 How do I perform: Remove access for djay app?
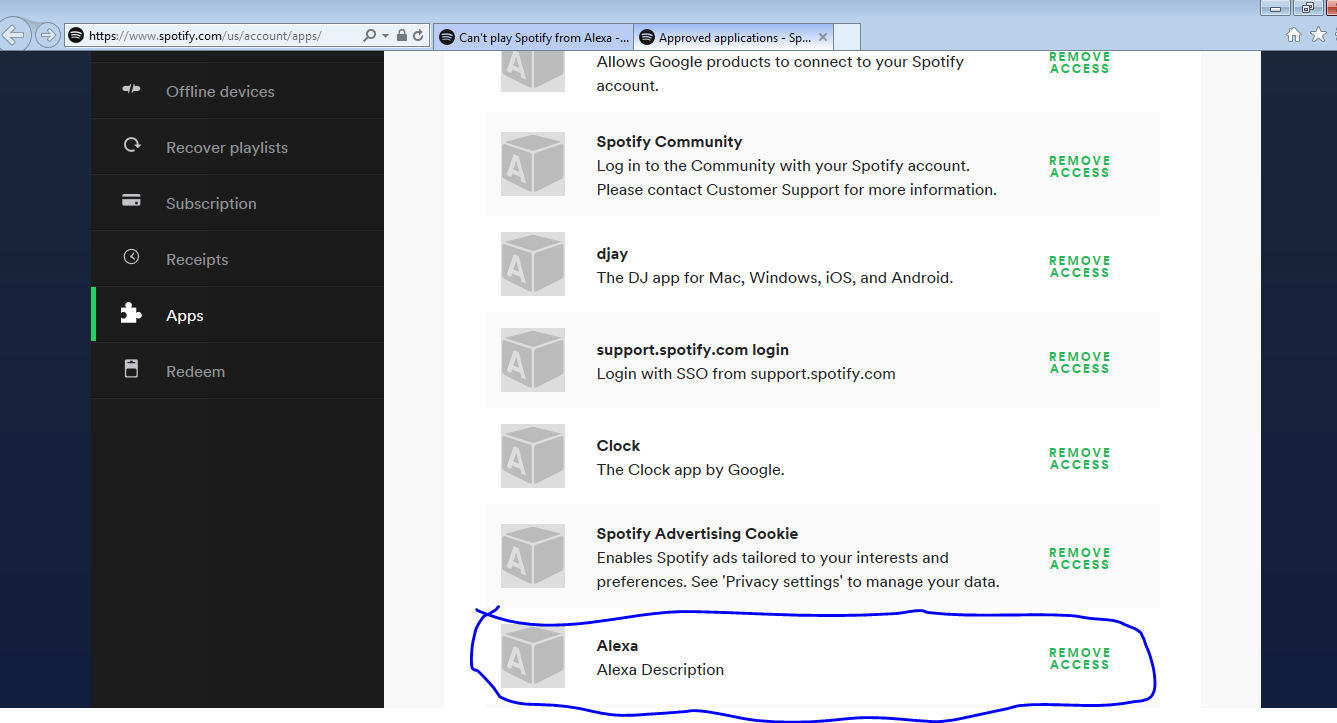[1080, 267]
